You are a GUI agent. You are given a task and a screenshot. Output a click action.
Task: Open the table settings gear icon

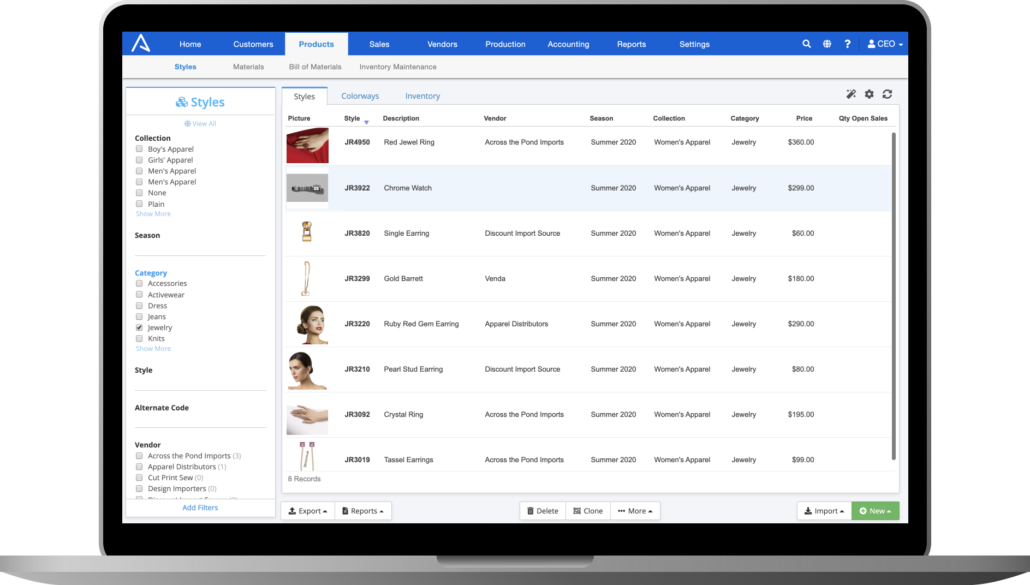[869, 94]
